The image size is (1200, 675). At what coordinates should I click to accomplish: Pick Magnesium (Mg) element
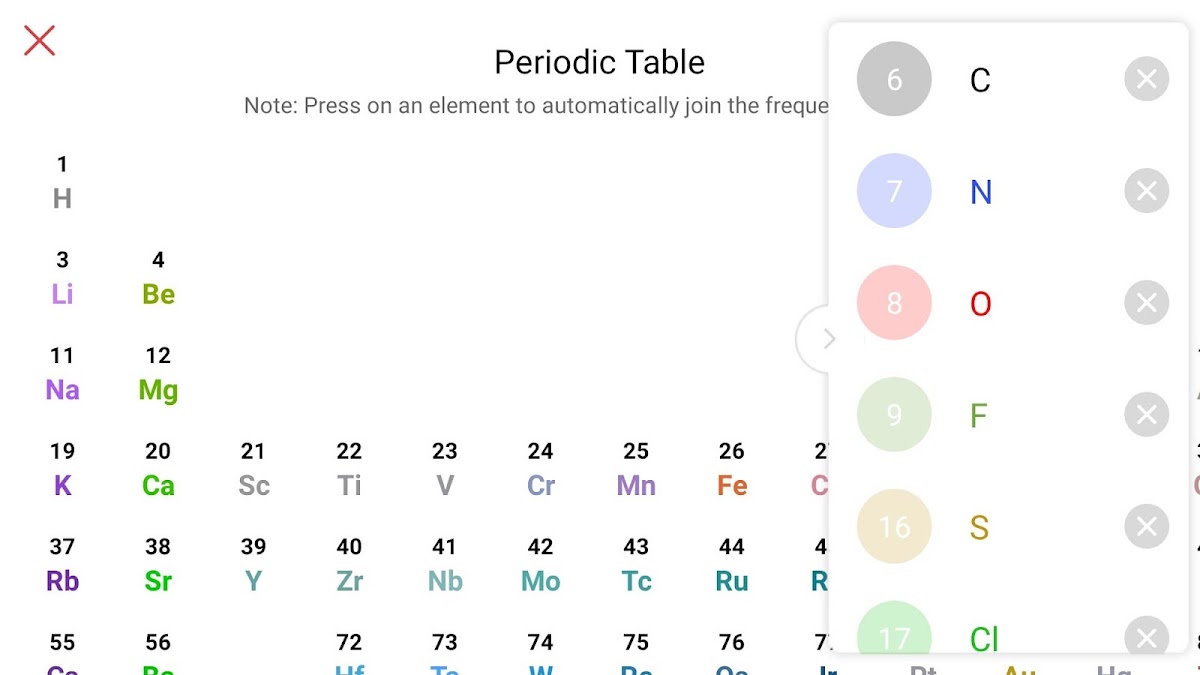pyautogui.click(x=158, y=378)
